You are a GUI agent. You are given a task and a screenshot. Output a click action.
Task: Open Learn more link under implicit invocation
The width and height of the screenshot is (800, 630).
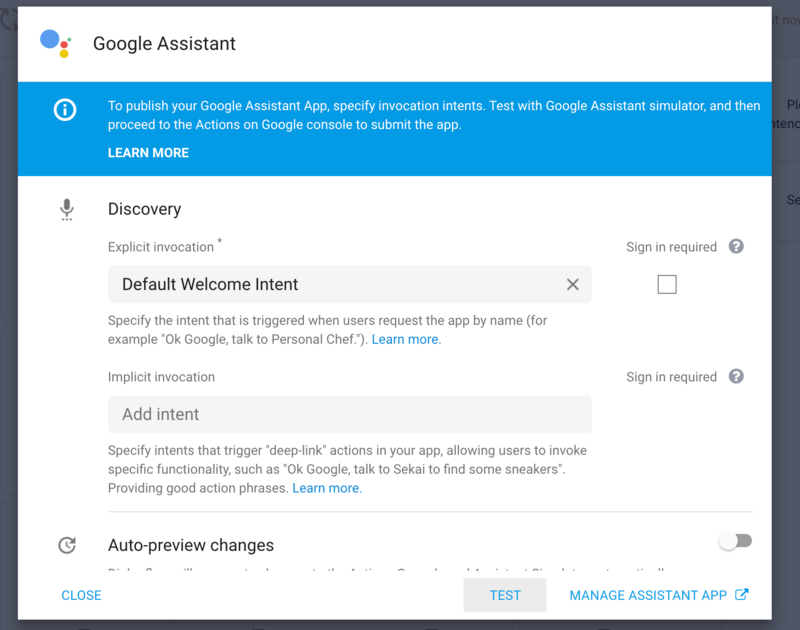pos(327,488)
